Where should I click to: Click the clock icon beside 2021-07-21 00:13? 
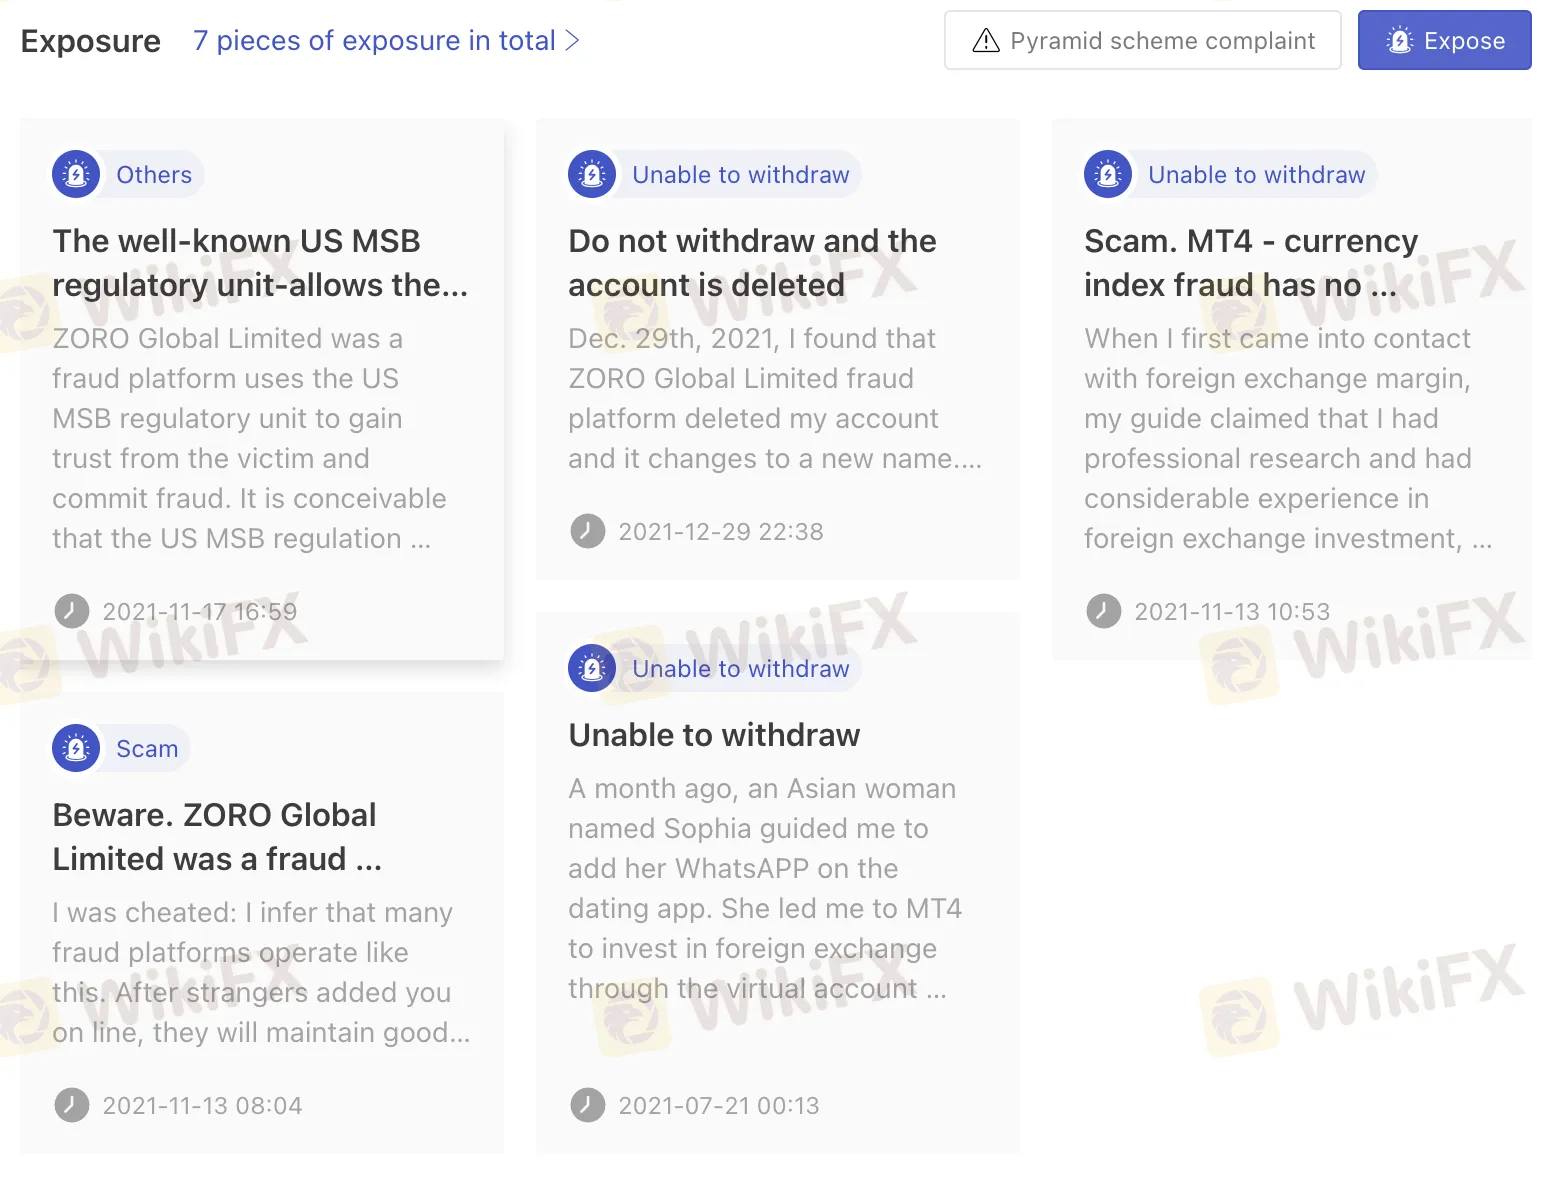(588, 1106)
